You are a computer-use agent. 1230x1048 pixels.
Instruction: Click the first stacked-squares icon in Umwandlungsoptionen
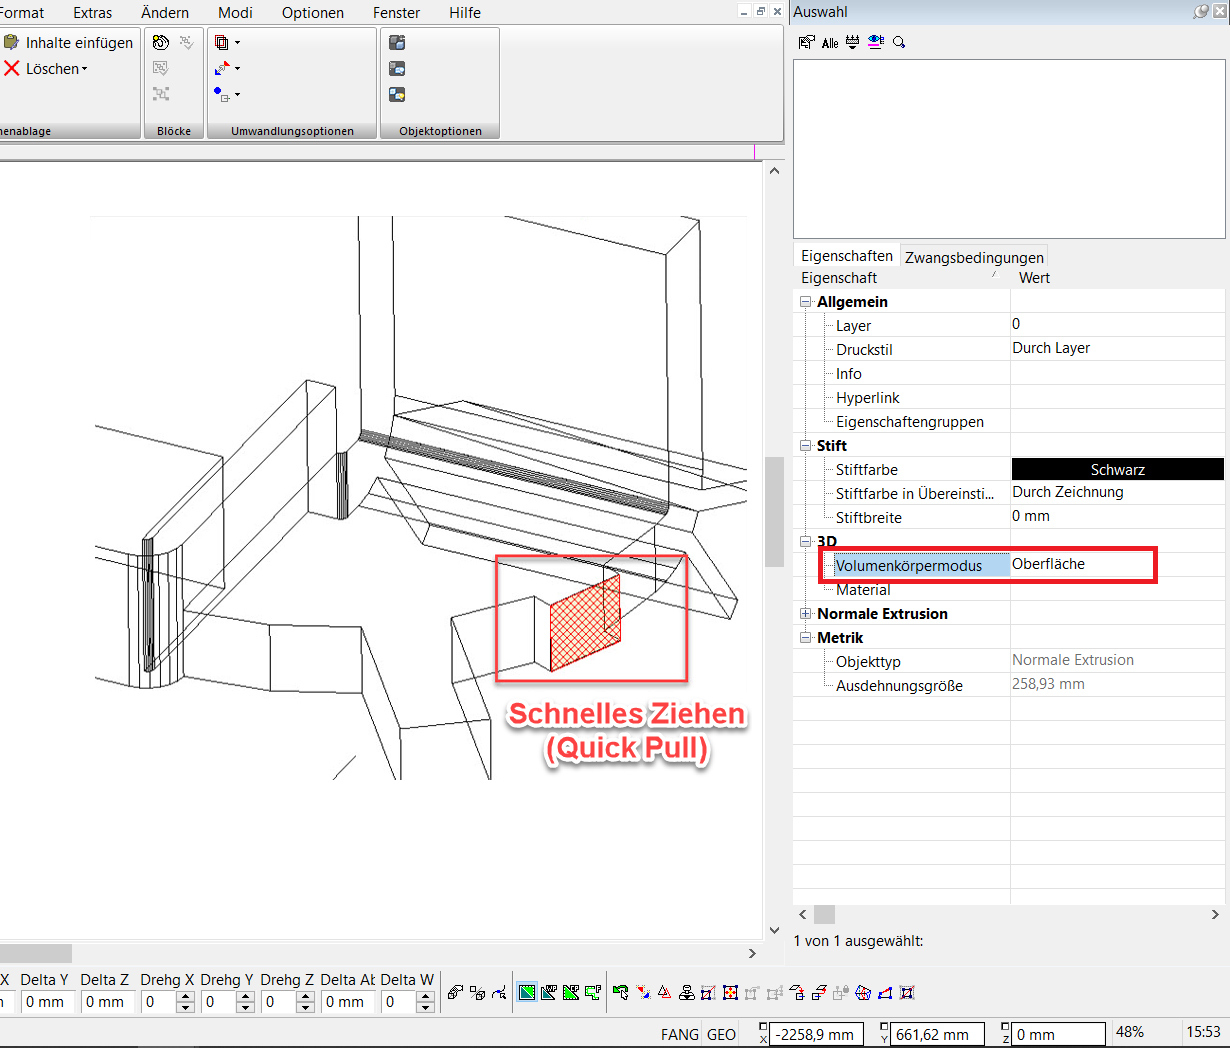coord(222,42)
